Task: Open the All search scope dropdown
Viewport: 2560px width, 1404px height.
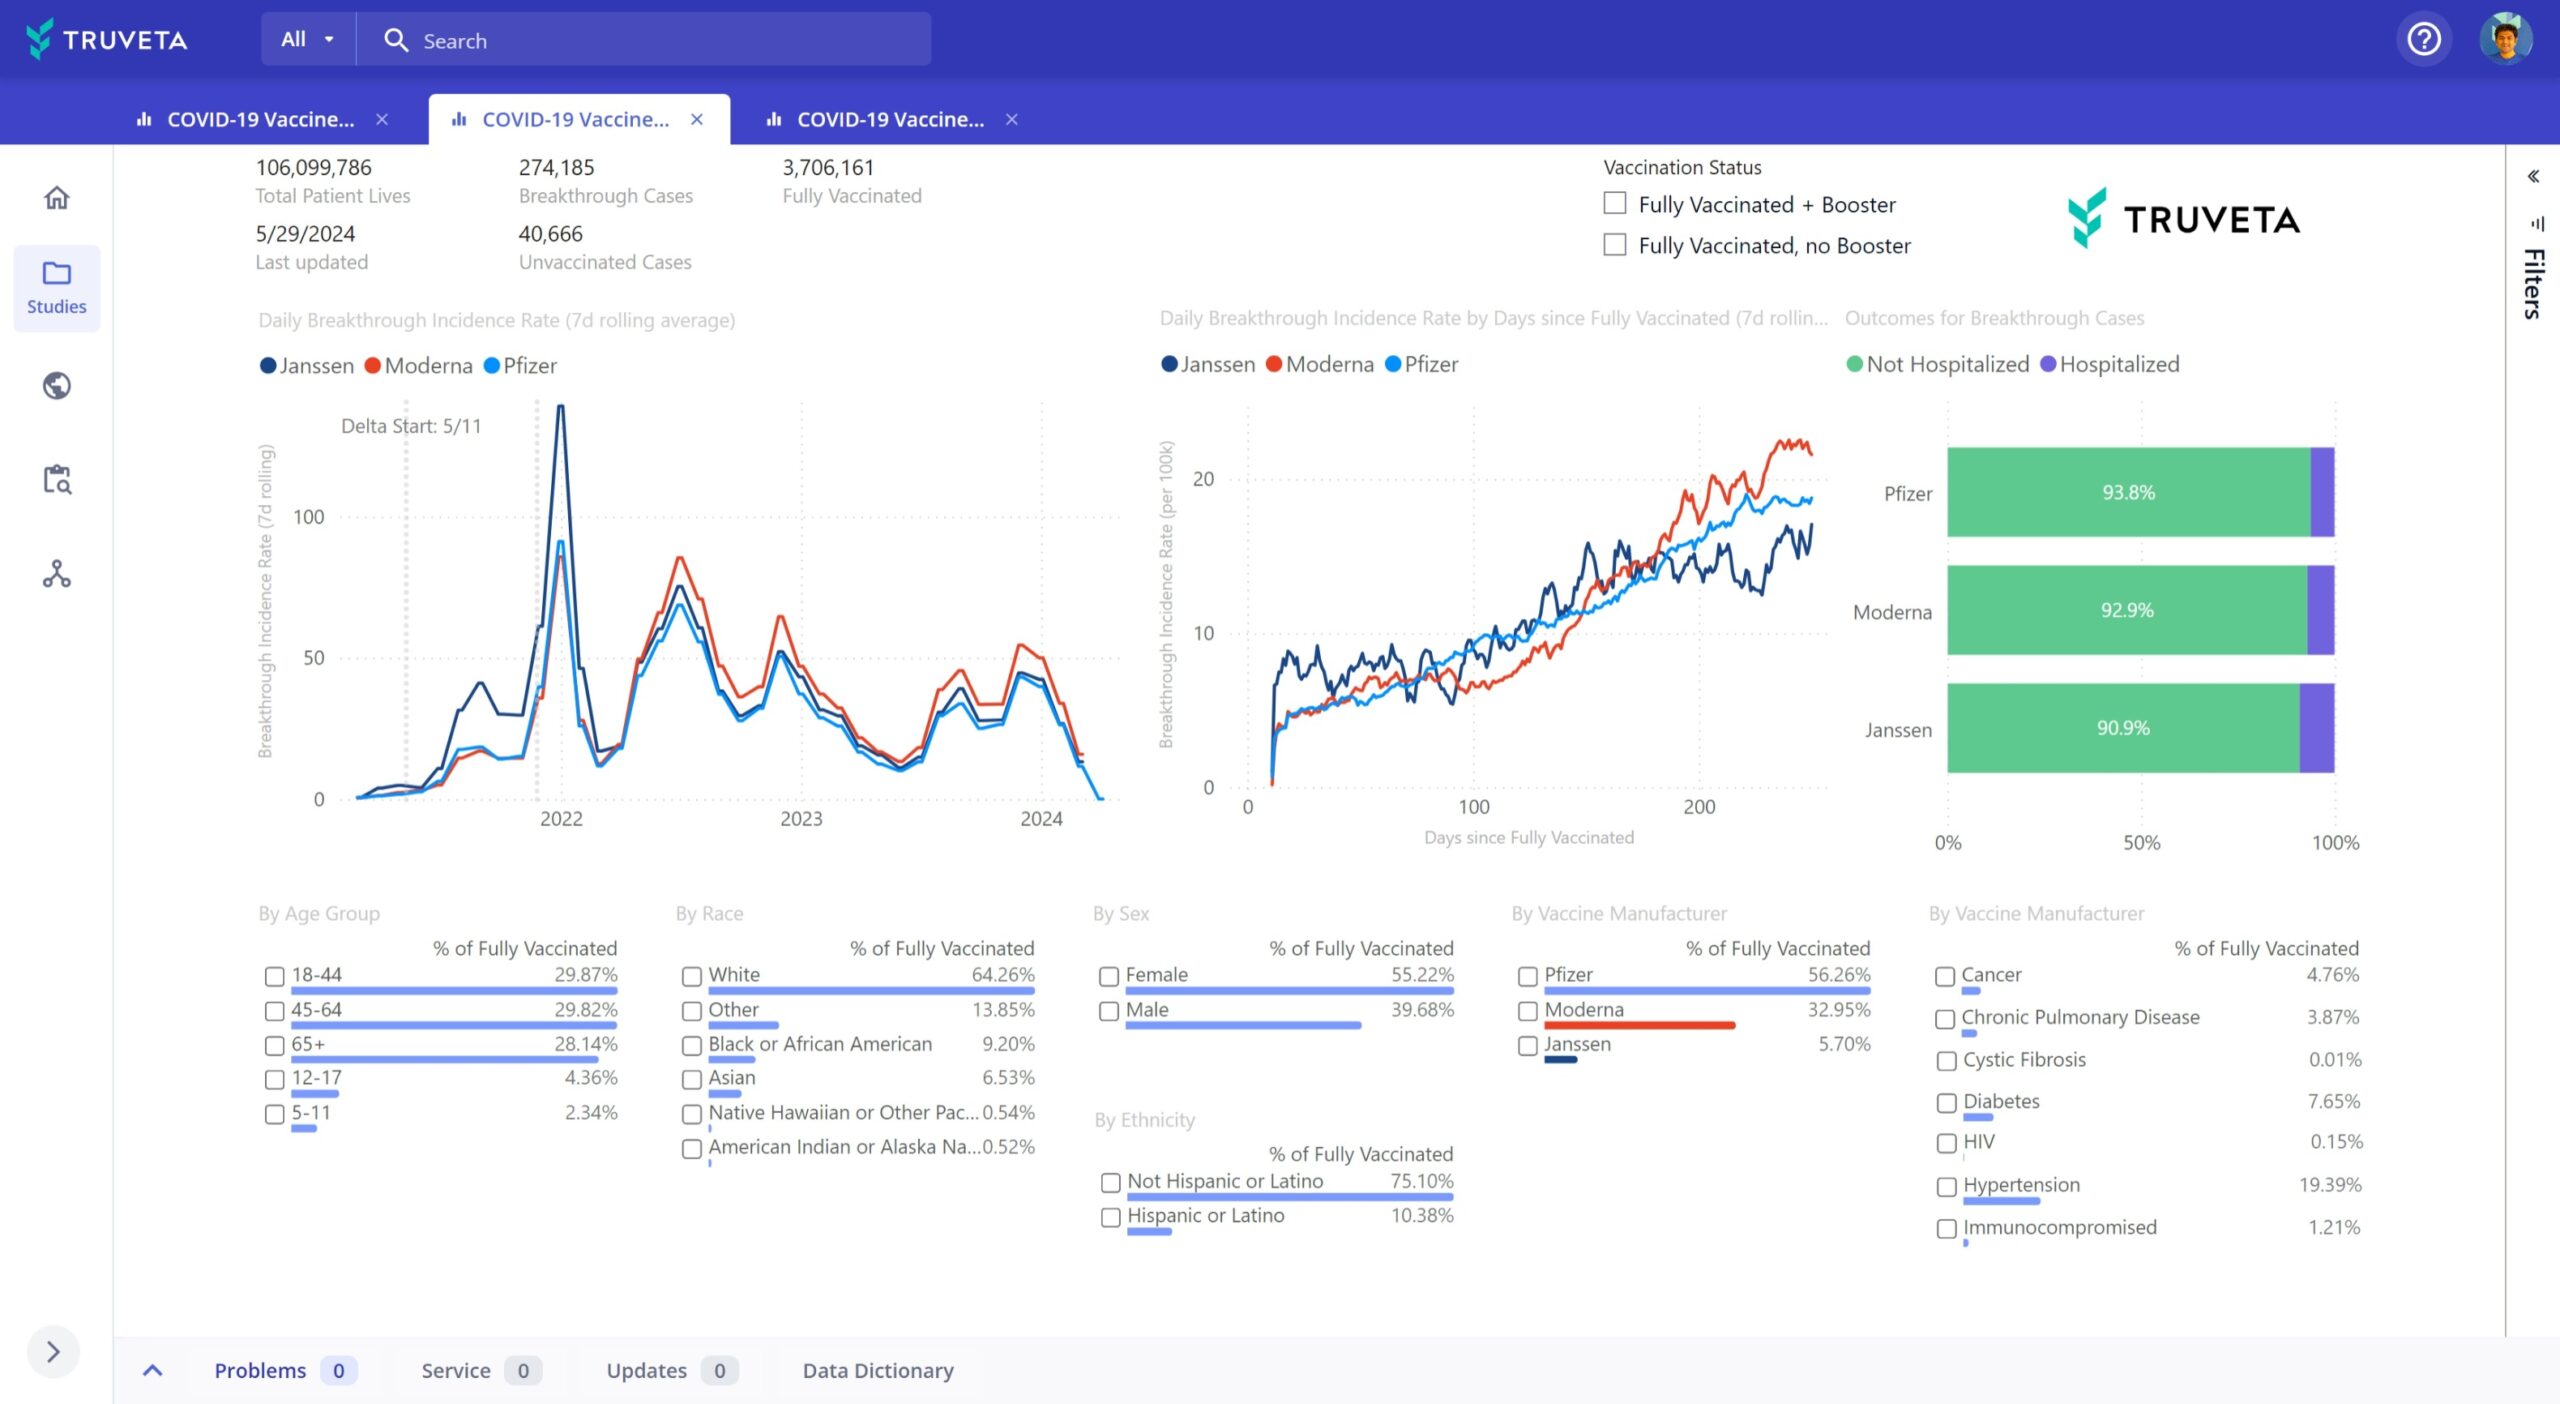Action: tap(305, 38)
